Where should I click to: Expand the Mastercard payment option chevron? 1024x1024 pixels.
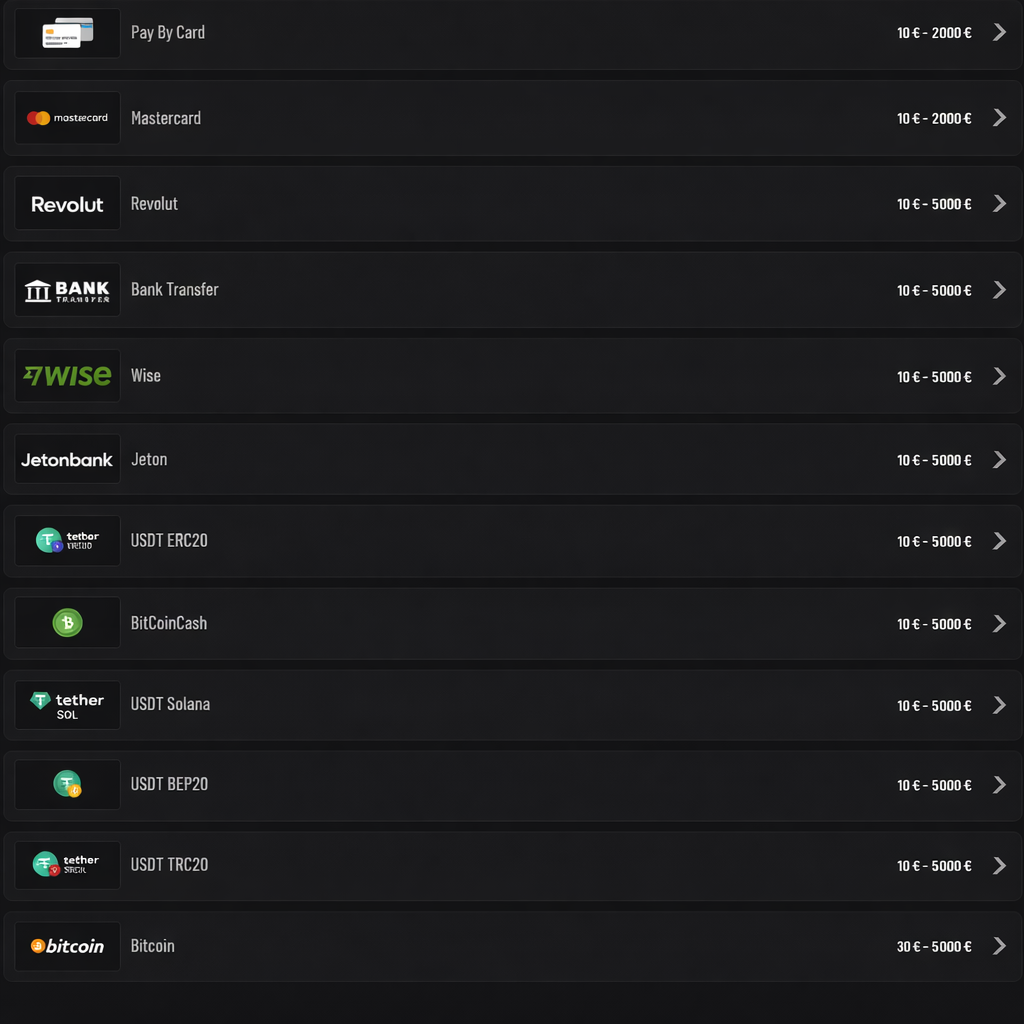(999, 117)
